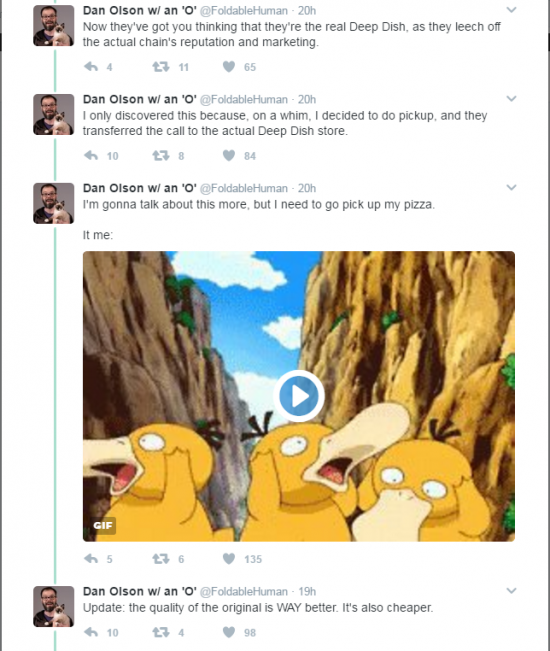
Task: Retweet the Psyduck GIF tweet
Action: pos(161,559)
